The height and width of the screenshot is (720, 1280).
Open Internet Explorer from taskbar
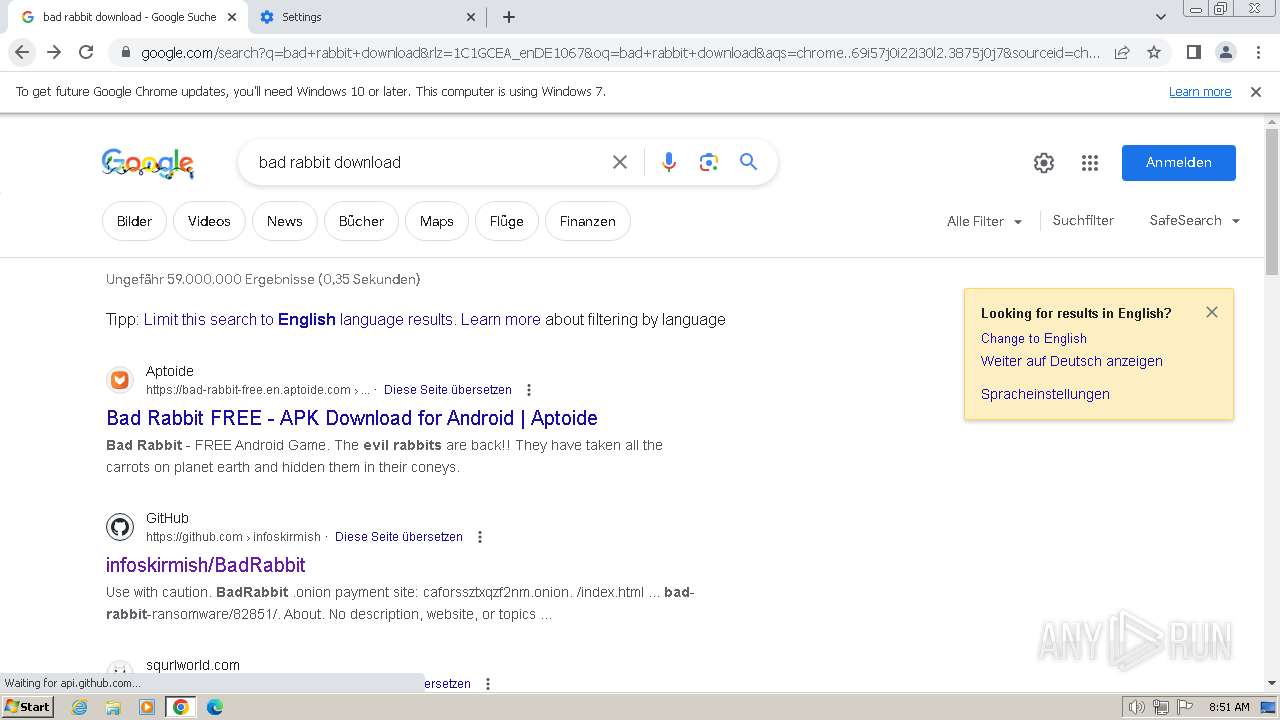click(x=80, y=707)
